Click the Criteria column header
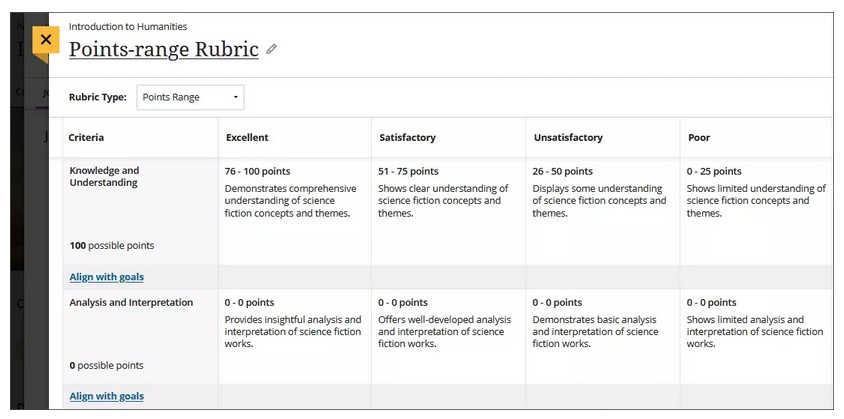 [x=86, y=138]
